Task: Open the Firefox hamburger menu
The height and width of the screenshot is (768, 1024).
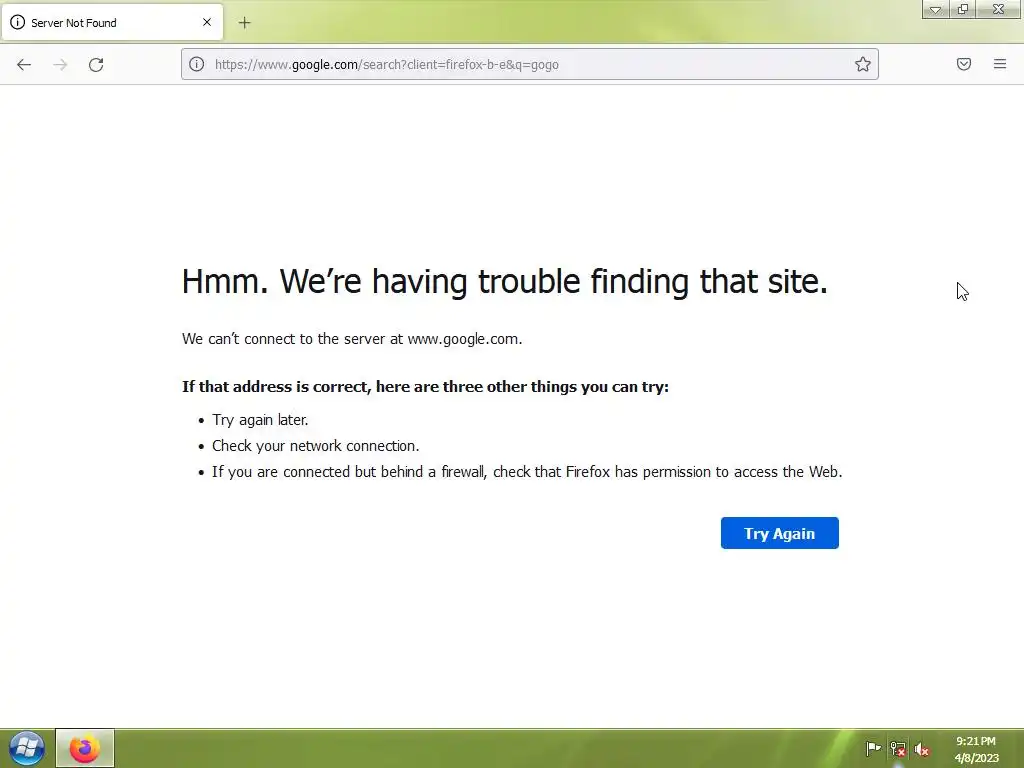Action: point(1000,64)
